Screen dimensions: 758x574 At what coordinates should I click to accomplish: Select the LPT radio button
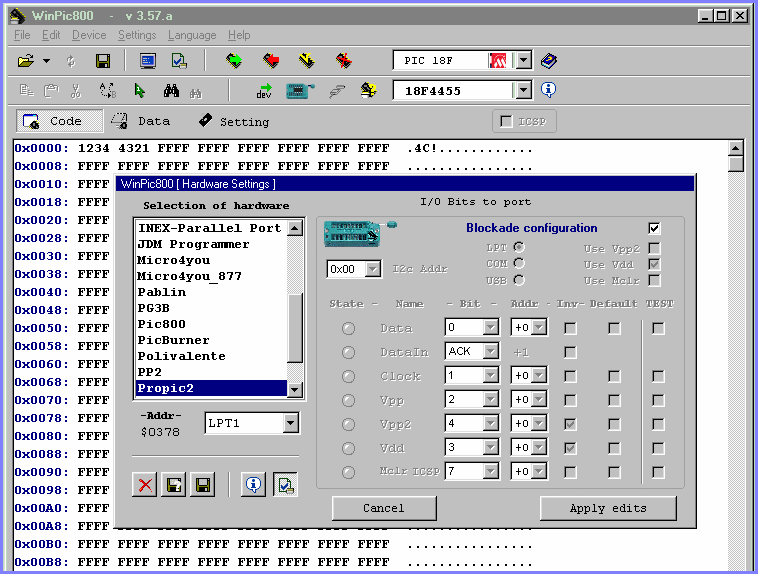(519, 248)
